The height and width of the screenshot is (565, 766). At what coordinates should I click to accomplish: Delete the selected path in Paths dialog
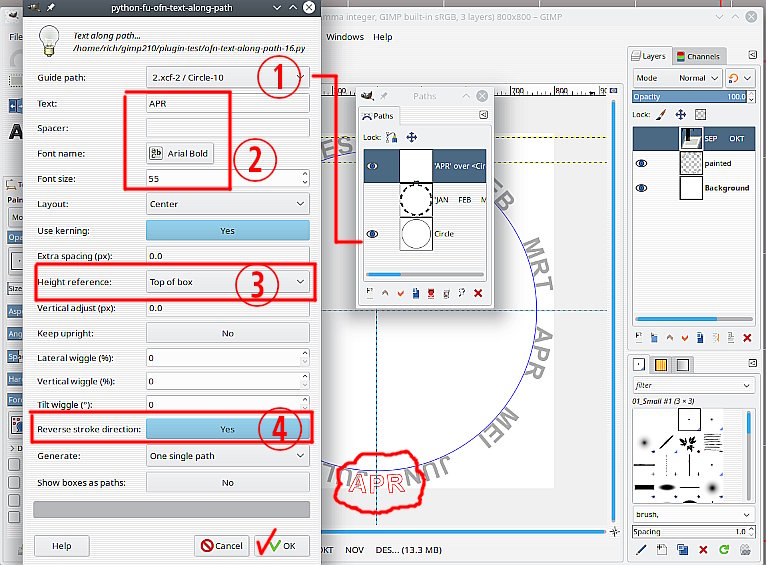pos(478,293)
